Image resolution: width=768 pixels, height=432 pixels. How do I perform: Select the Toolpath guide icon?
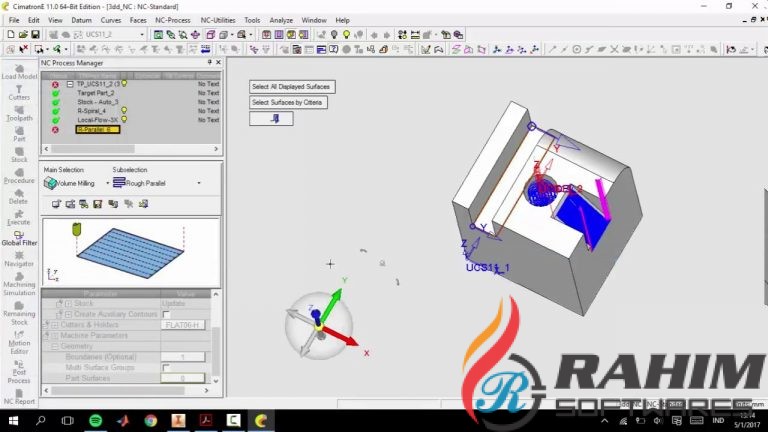click(x=19, y=114)
